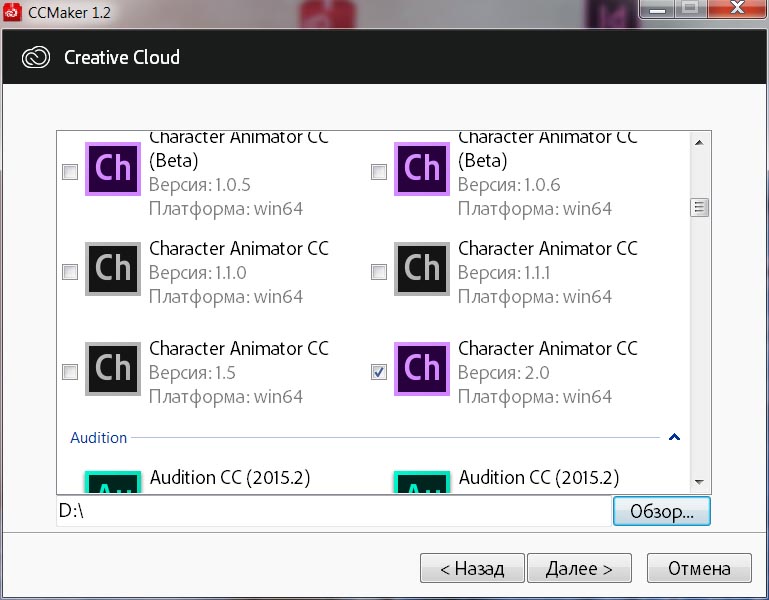This screenshot has width=769, height=600.
Task: Click the Версия: 1.5 text
Action: click(192, 373)
